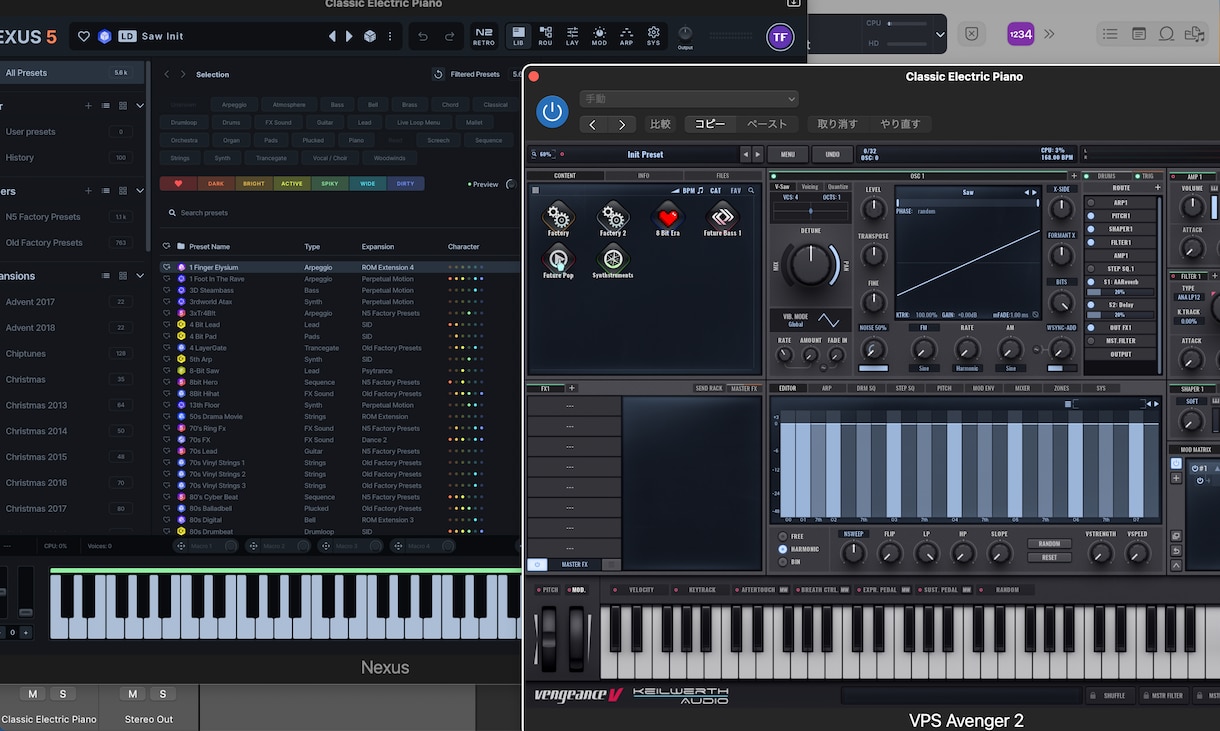
Task: Open the STEP SQ editor tab
Action: (x=904, y=388)
